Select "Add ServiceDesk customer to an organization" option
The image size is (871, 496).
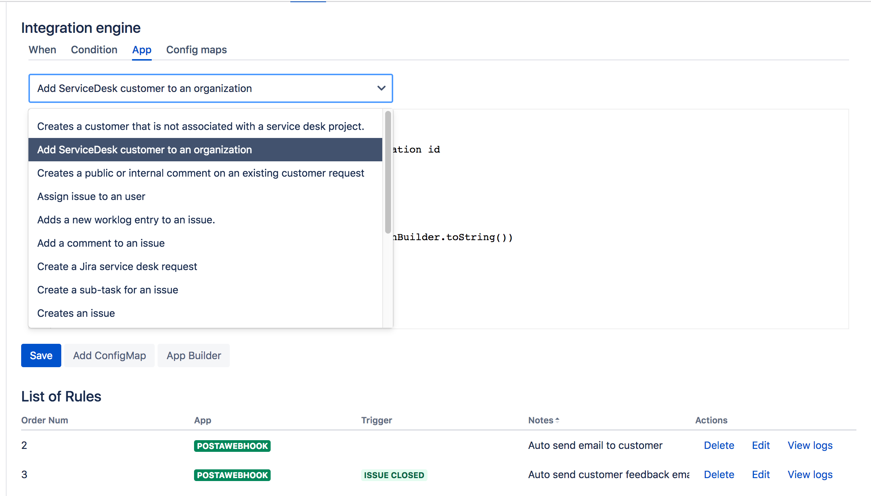(144, 150)
